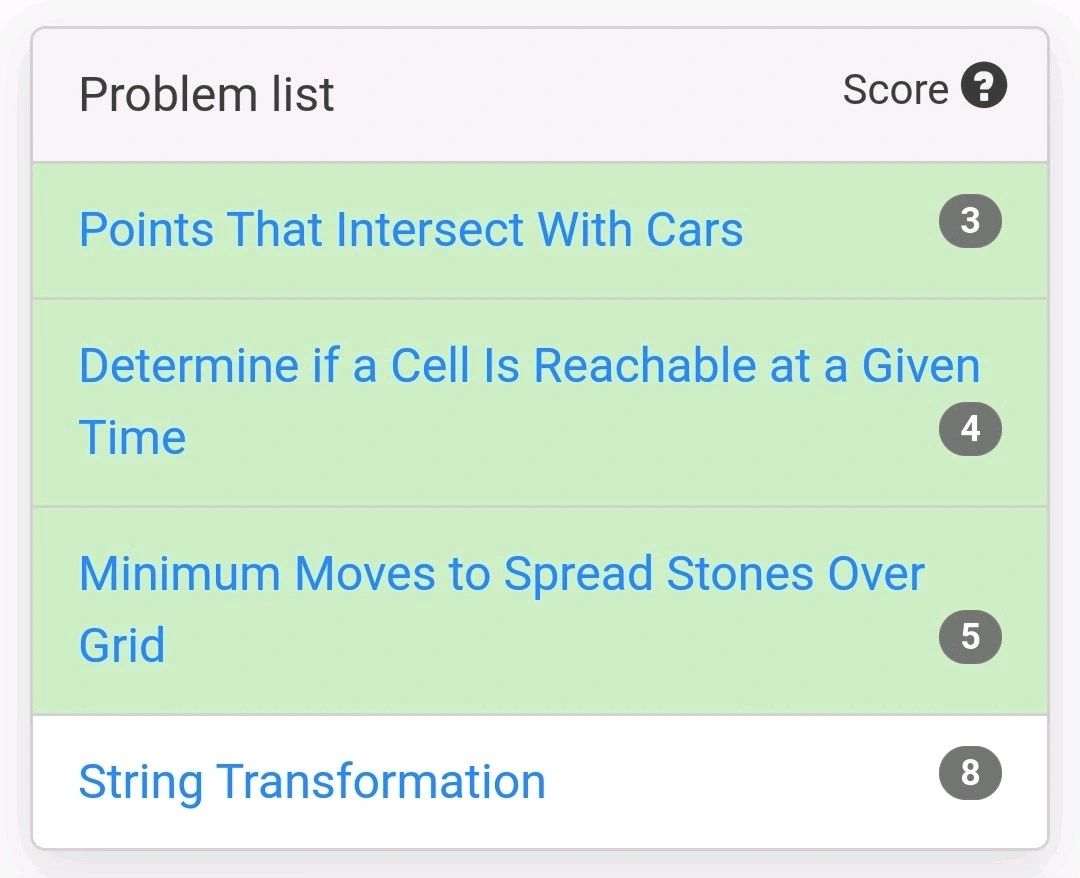Viewport: 1080px width, 878px height.
Task: Click the word "Grid" on the third problem's wrapped line
Action: (x=121, y=645)
